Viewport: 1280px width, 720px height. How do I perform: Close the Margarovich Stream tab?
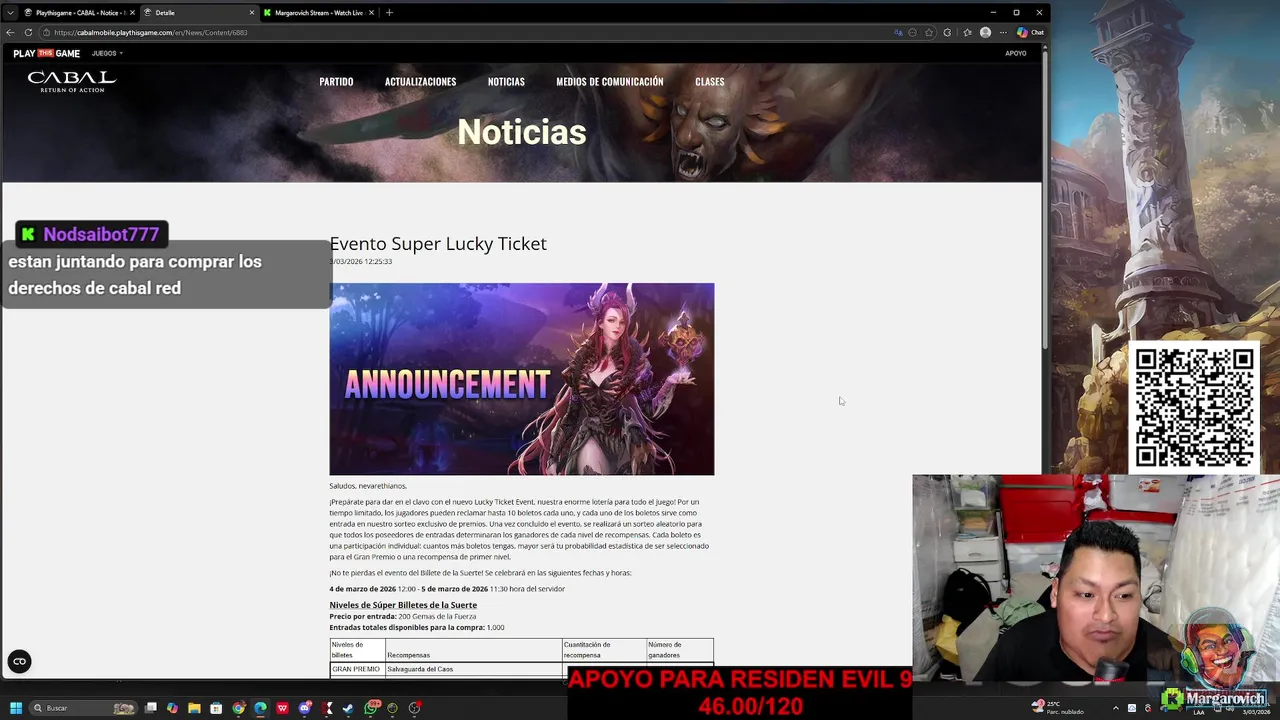(371, 13)
